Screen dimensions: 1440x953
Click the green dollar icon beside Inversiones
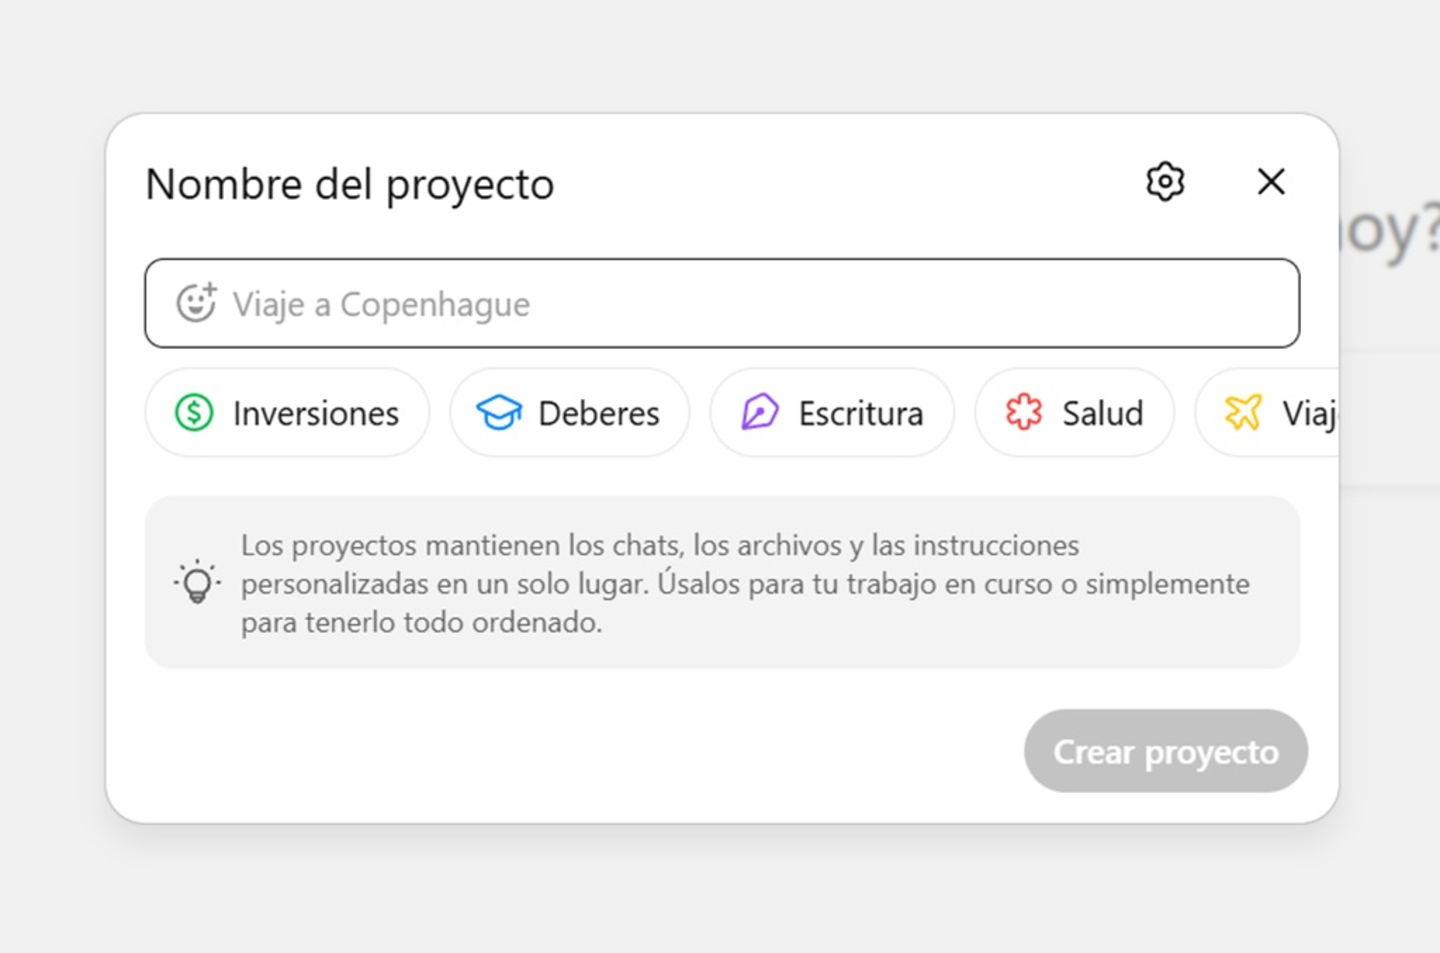[194, 412]
